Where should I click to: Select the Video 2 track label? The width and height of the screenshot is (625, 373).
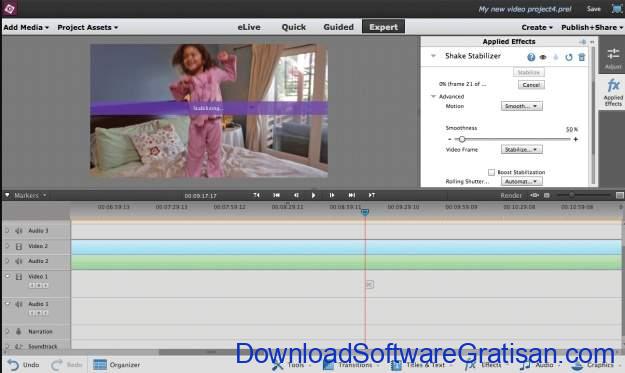38,246
